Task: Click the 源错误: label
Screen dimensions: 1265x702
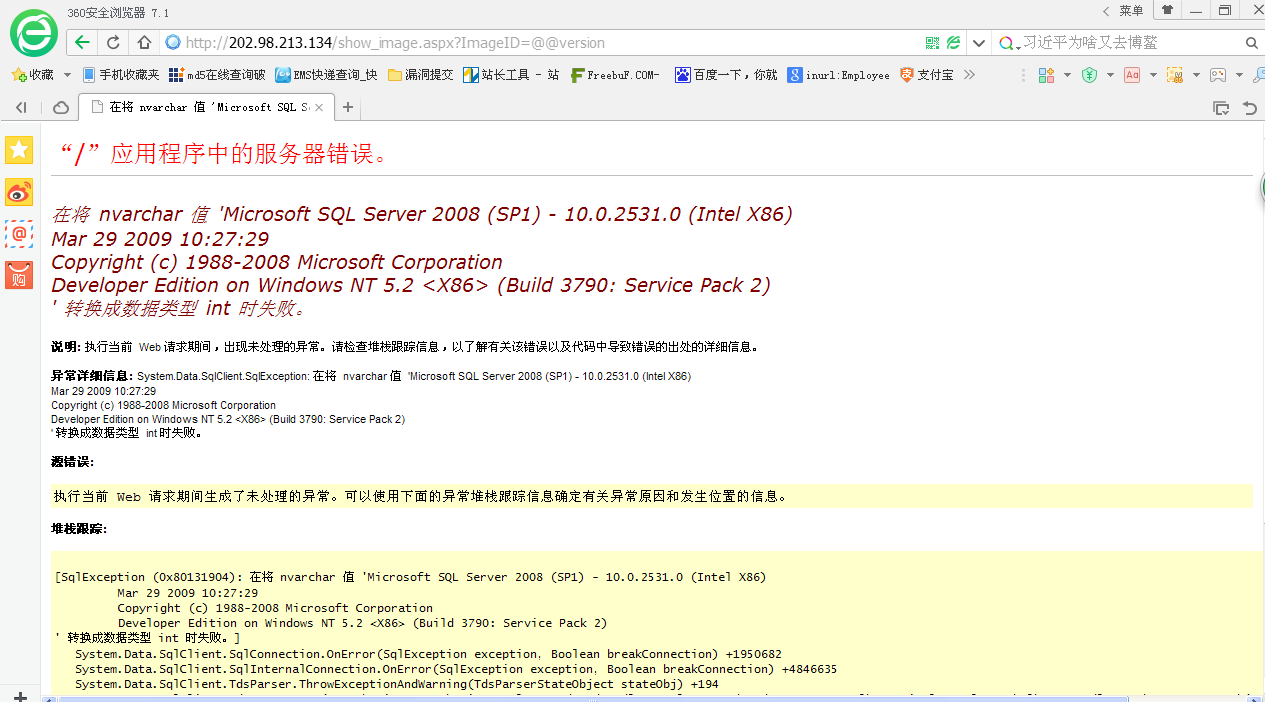Action: (72, 461)
